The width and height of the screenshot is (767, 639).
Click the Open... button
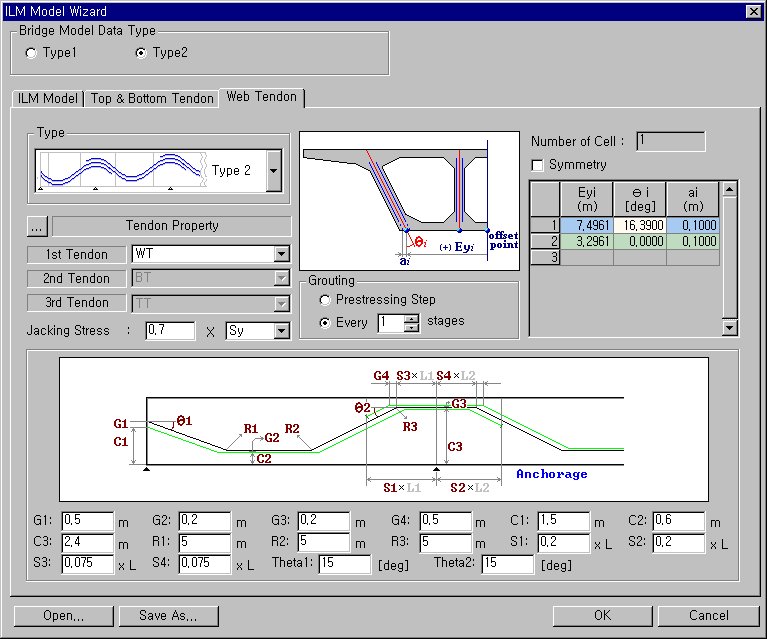63,615
